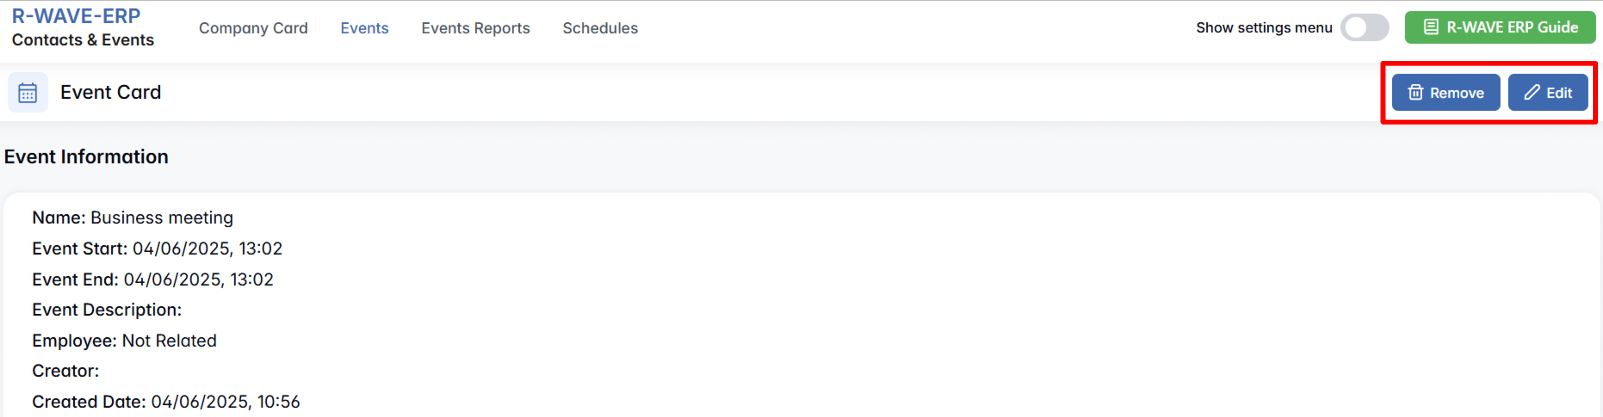Go to the Events Reports tab
Image resolution: width=1603 pixels, height=417 pixels.
[x=475, y=28]
